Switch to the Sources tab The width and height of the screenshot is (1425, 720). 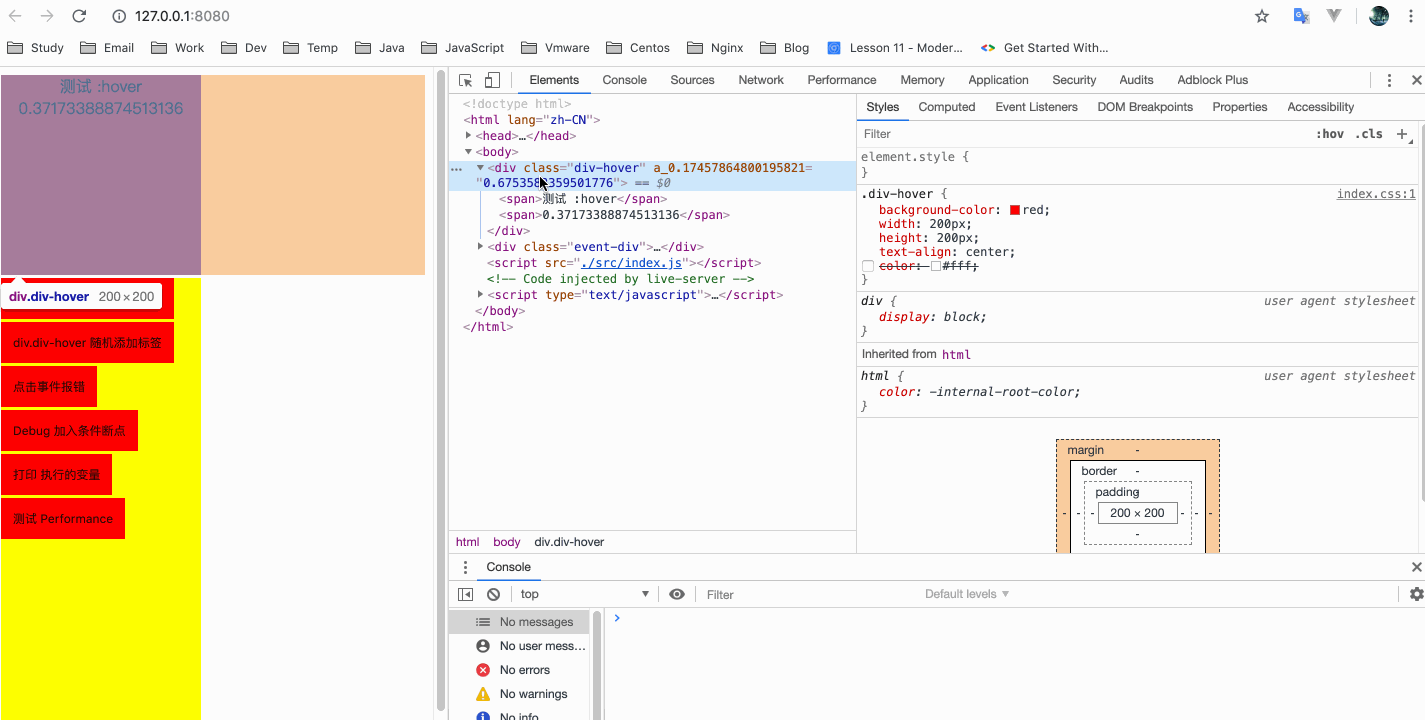(692, 80)
